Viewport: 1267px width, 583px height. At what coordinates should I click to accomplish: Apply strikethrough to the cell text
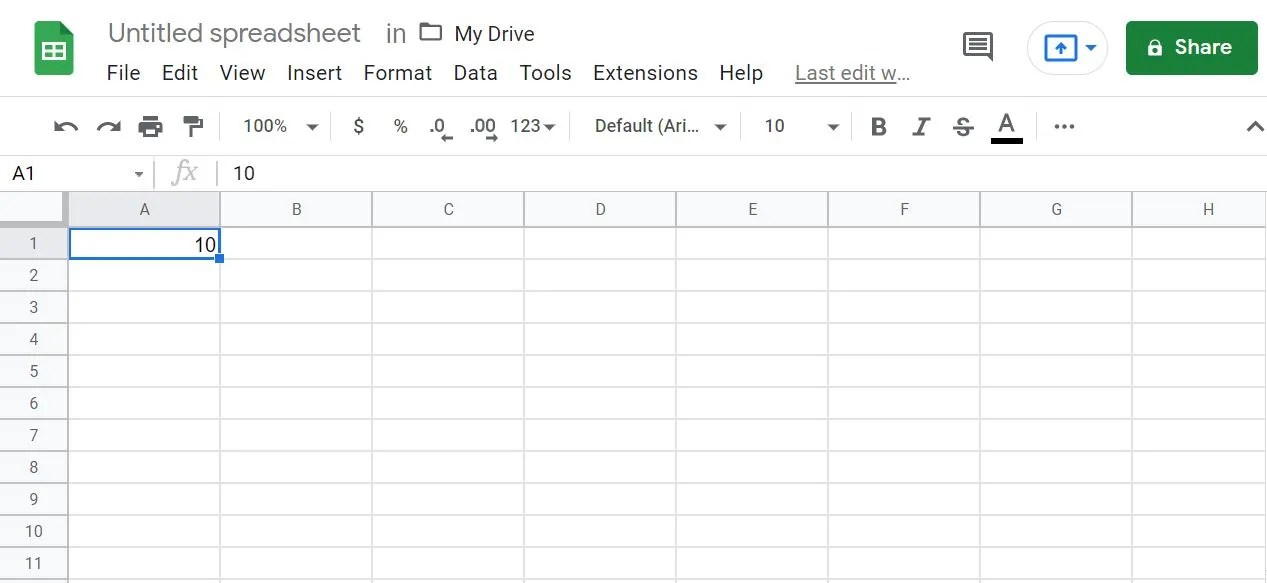962,126
